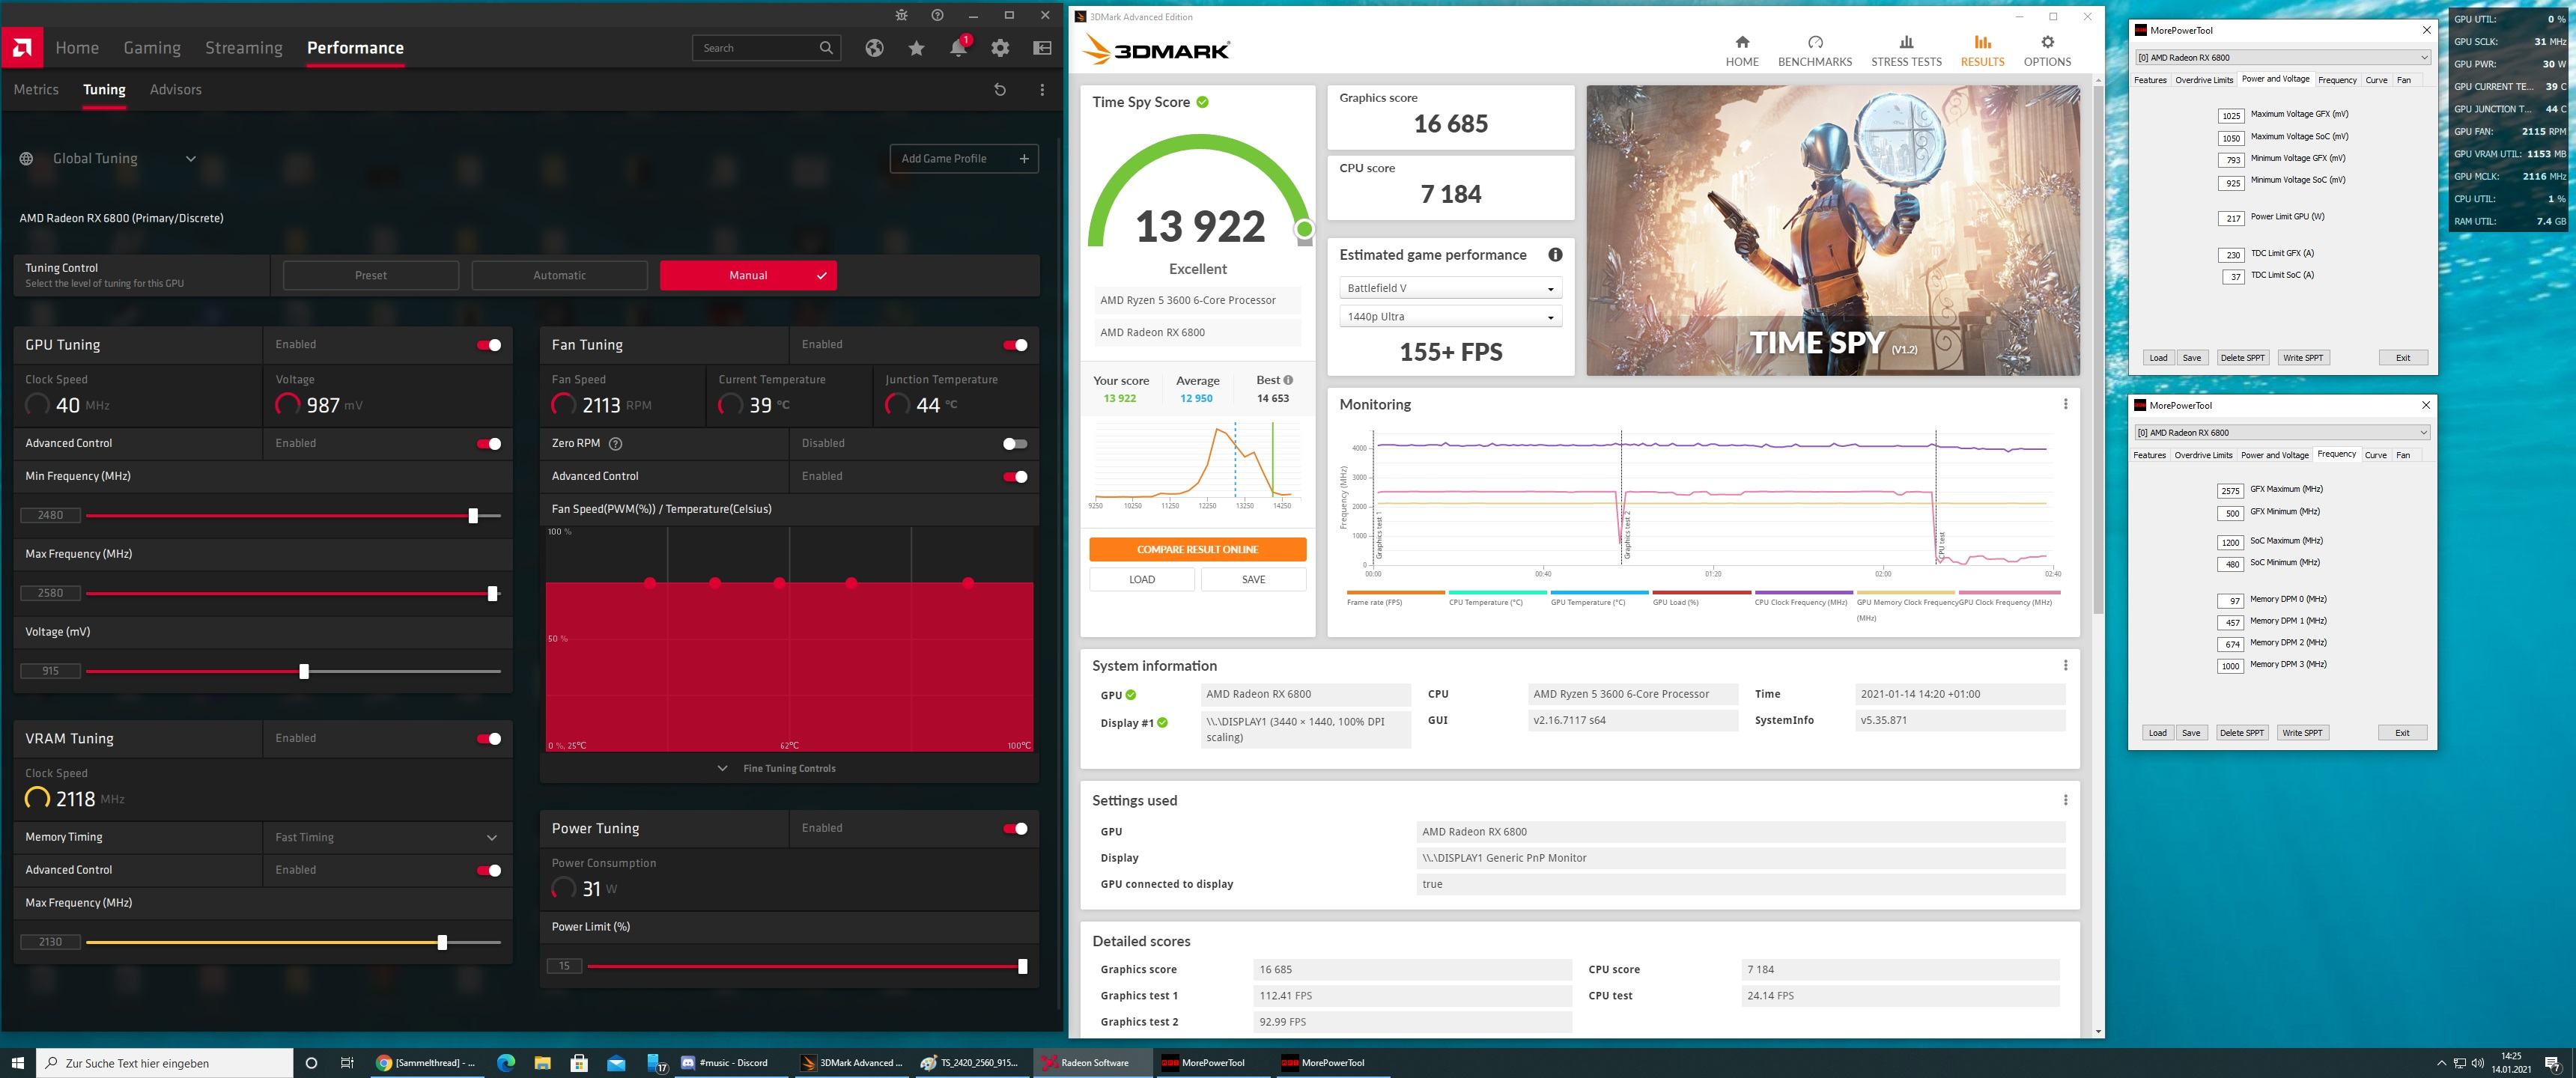Click Write SPPT in top MorePowerTool
The height and width of the screenshot is (1078, 2576).
click(x=2302, y=357)
